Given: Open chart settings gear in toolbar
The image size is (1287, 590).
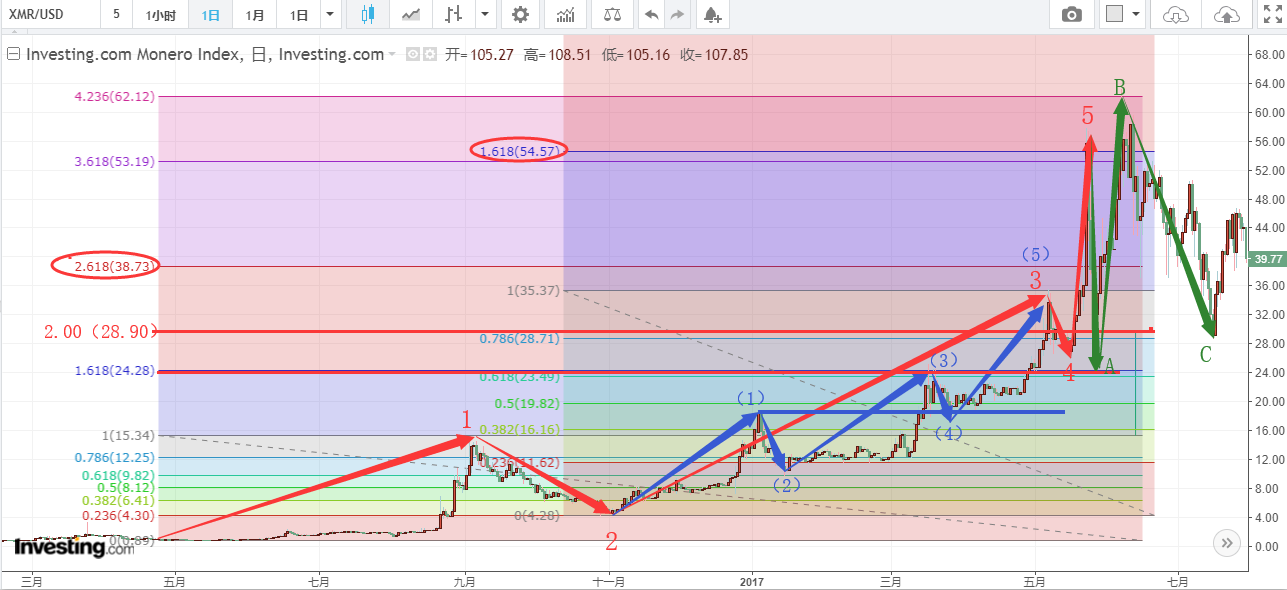Looking at the screenshot, I should pos(520,15).
